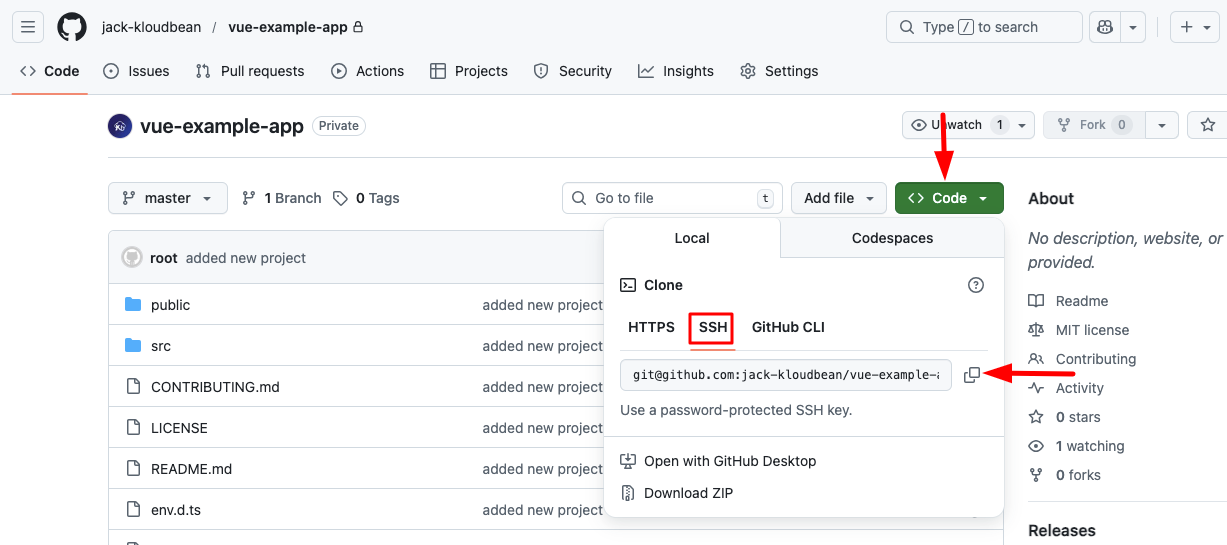The width and height of the screenshot is (1227, 545).
Task: Open the LICENSE file
Action: 179,428
